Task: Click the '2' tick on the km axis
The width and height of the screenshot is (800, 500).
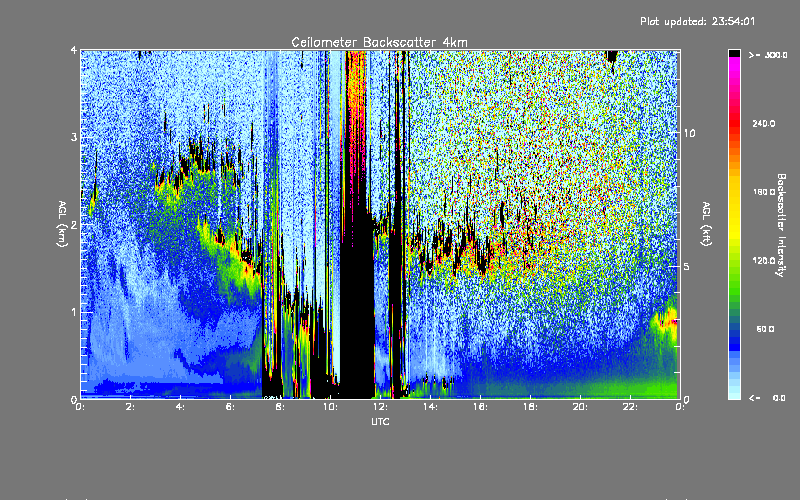Action: coord(74,224)
